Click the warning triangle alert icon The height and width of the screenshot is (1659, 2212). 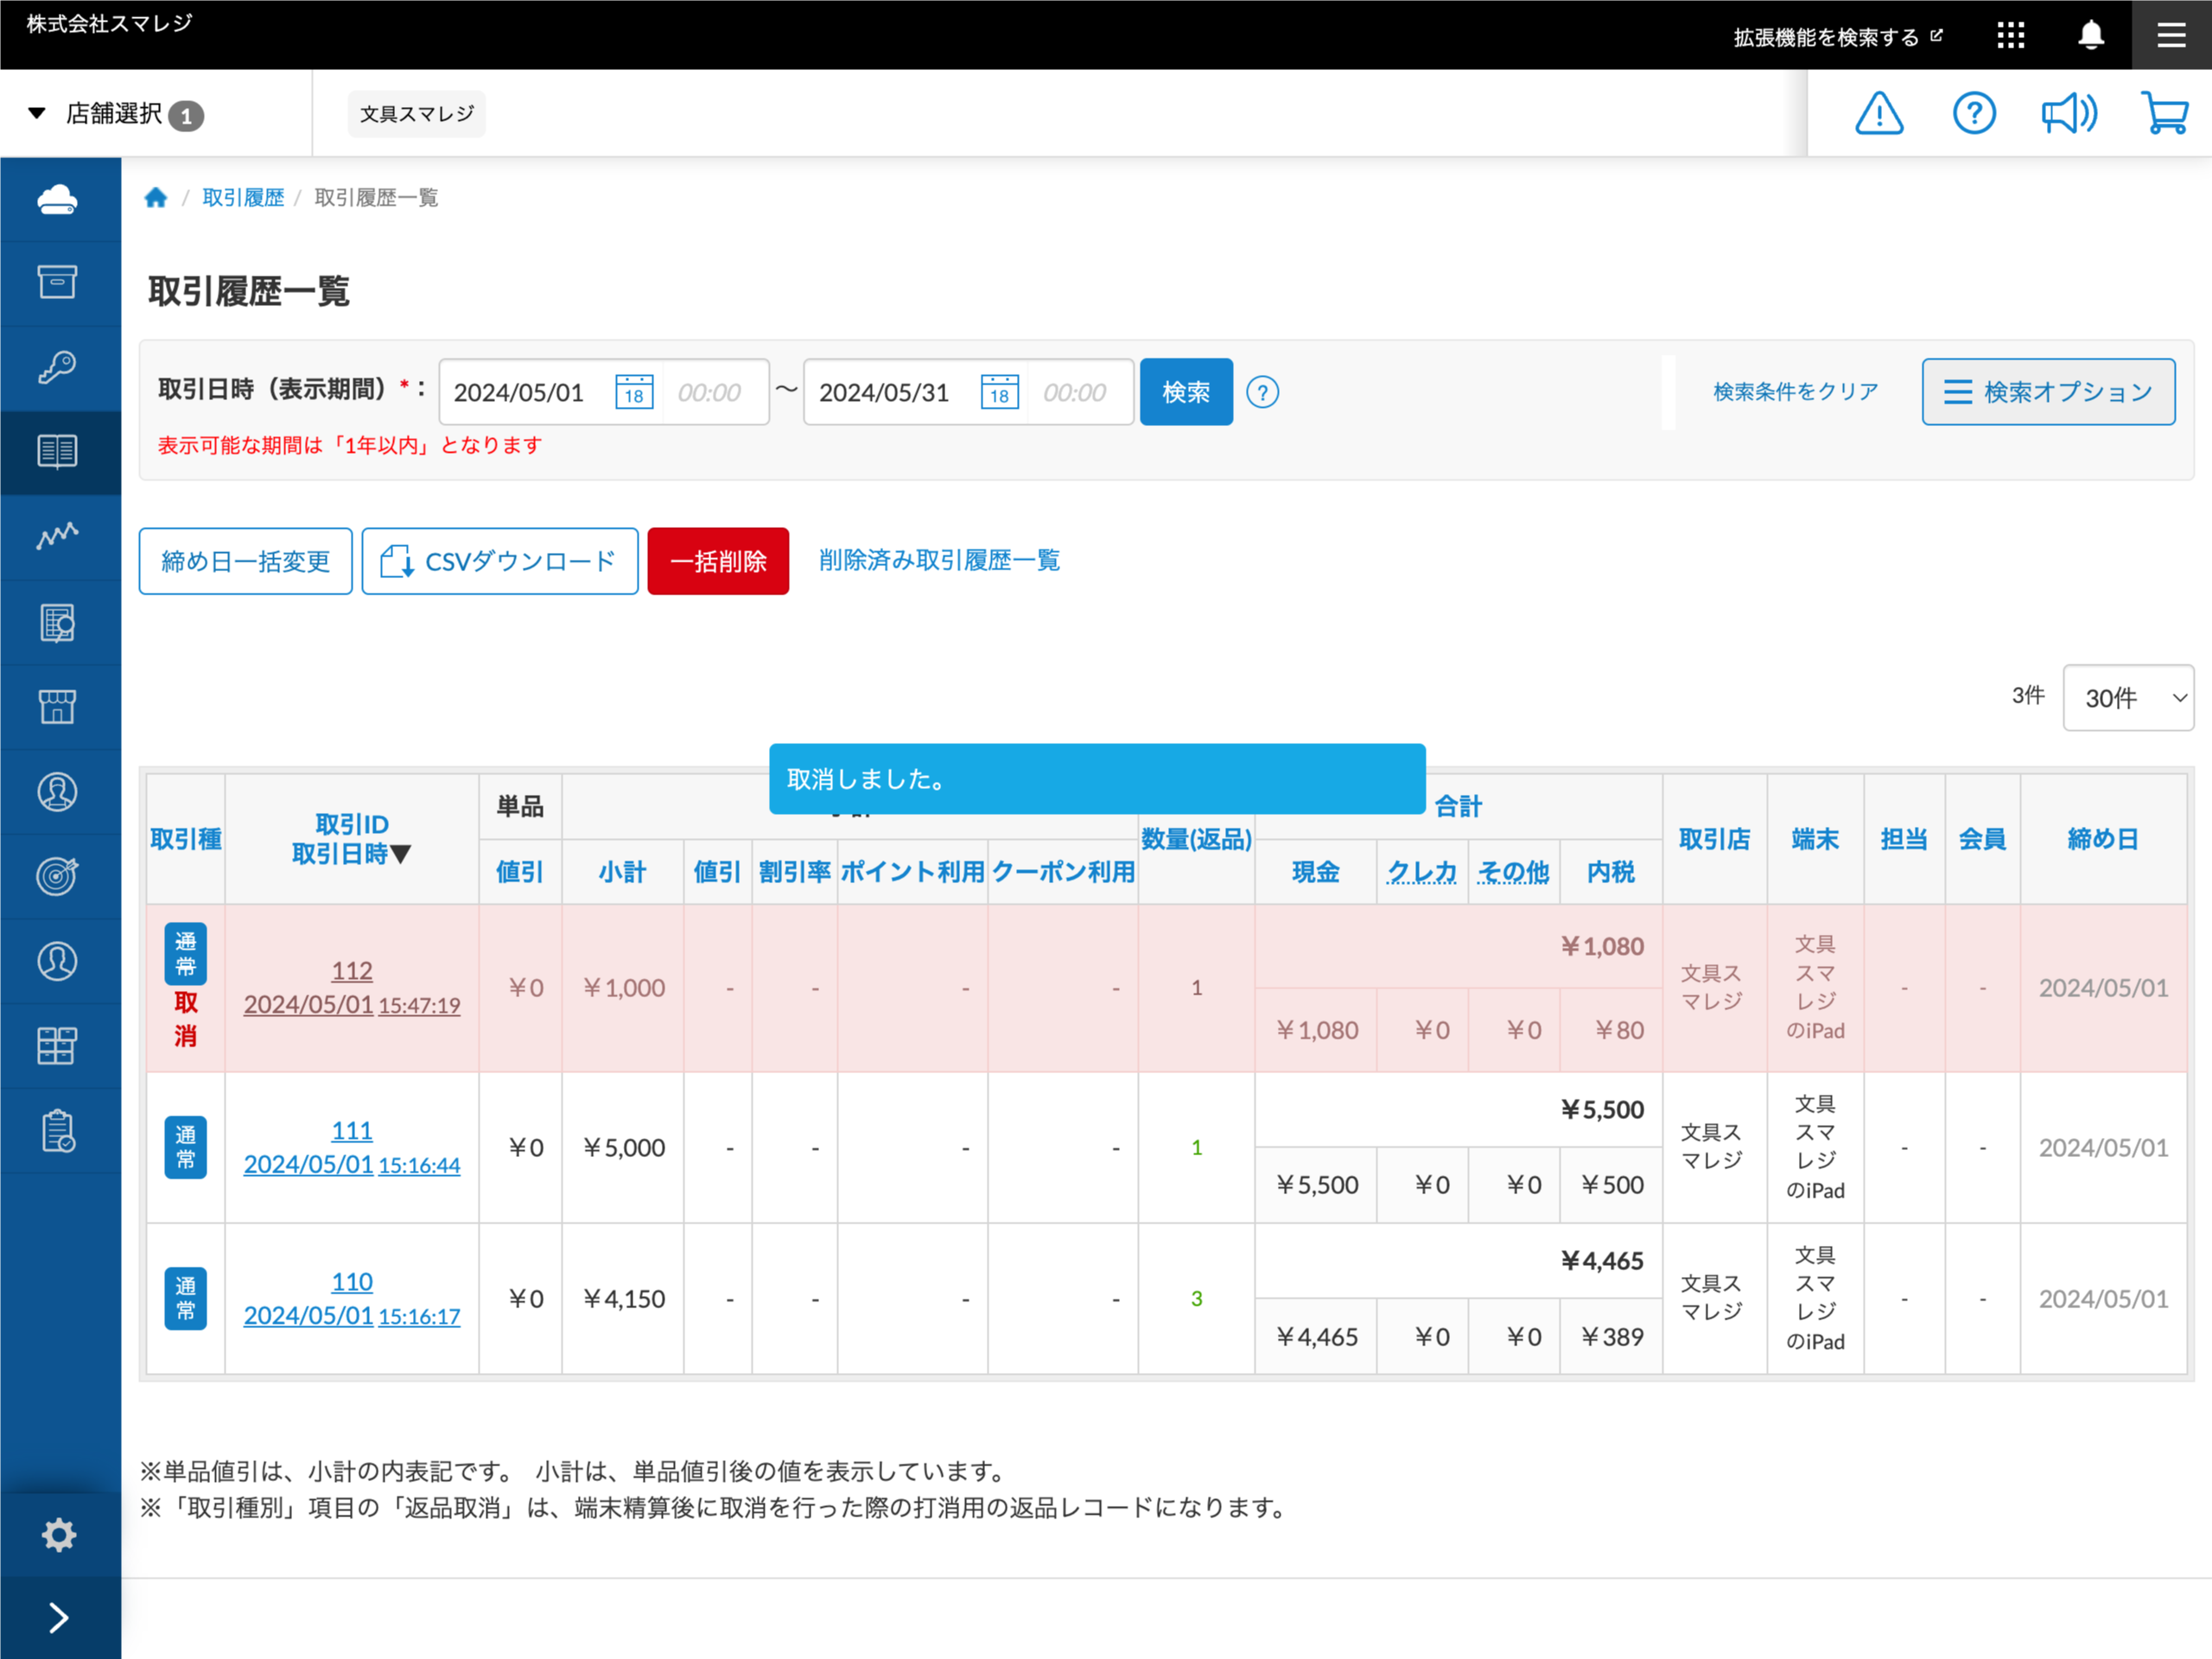[1879, 113]
